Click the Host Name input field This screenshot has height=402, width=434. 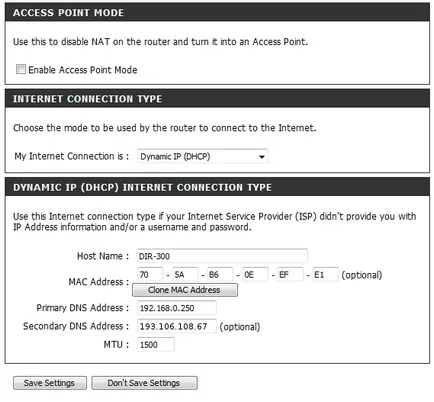[x=222, y=256]
